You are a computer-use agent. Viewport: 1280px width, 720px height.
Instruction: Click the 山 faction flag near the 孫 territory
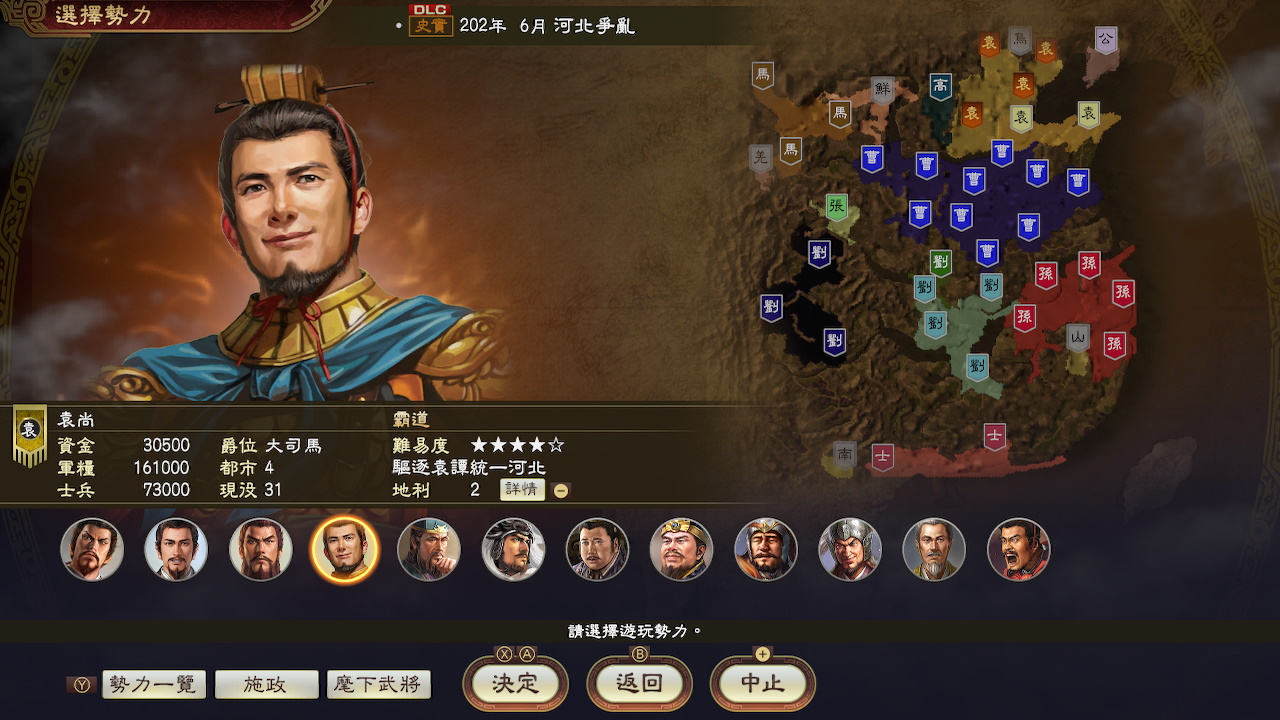pyautogui.click(x=1078, y=337)
